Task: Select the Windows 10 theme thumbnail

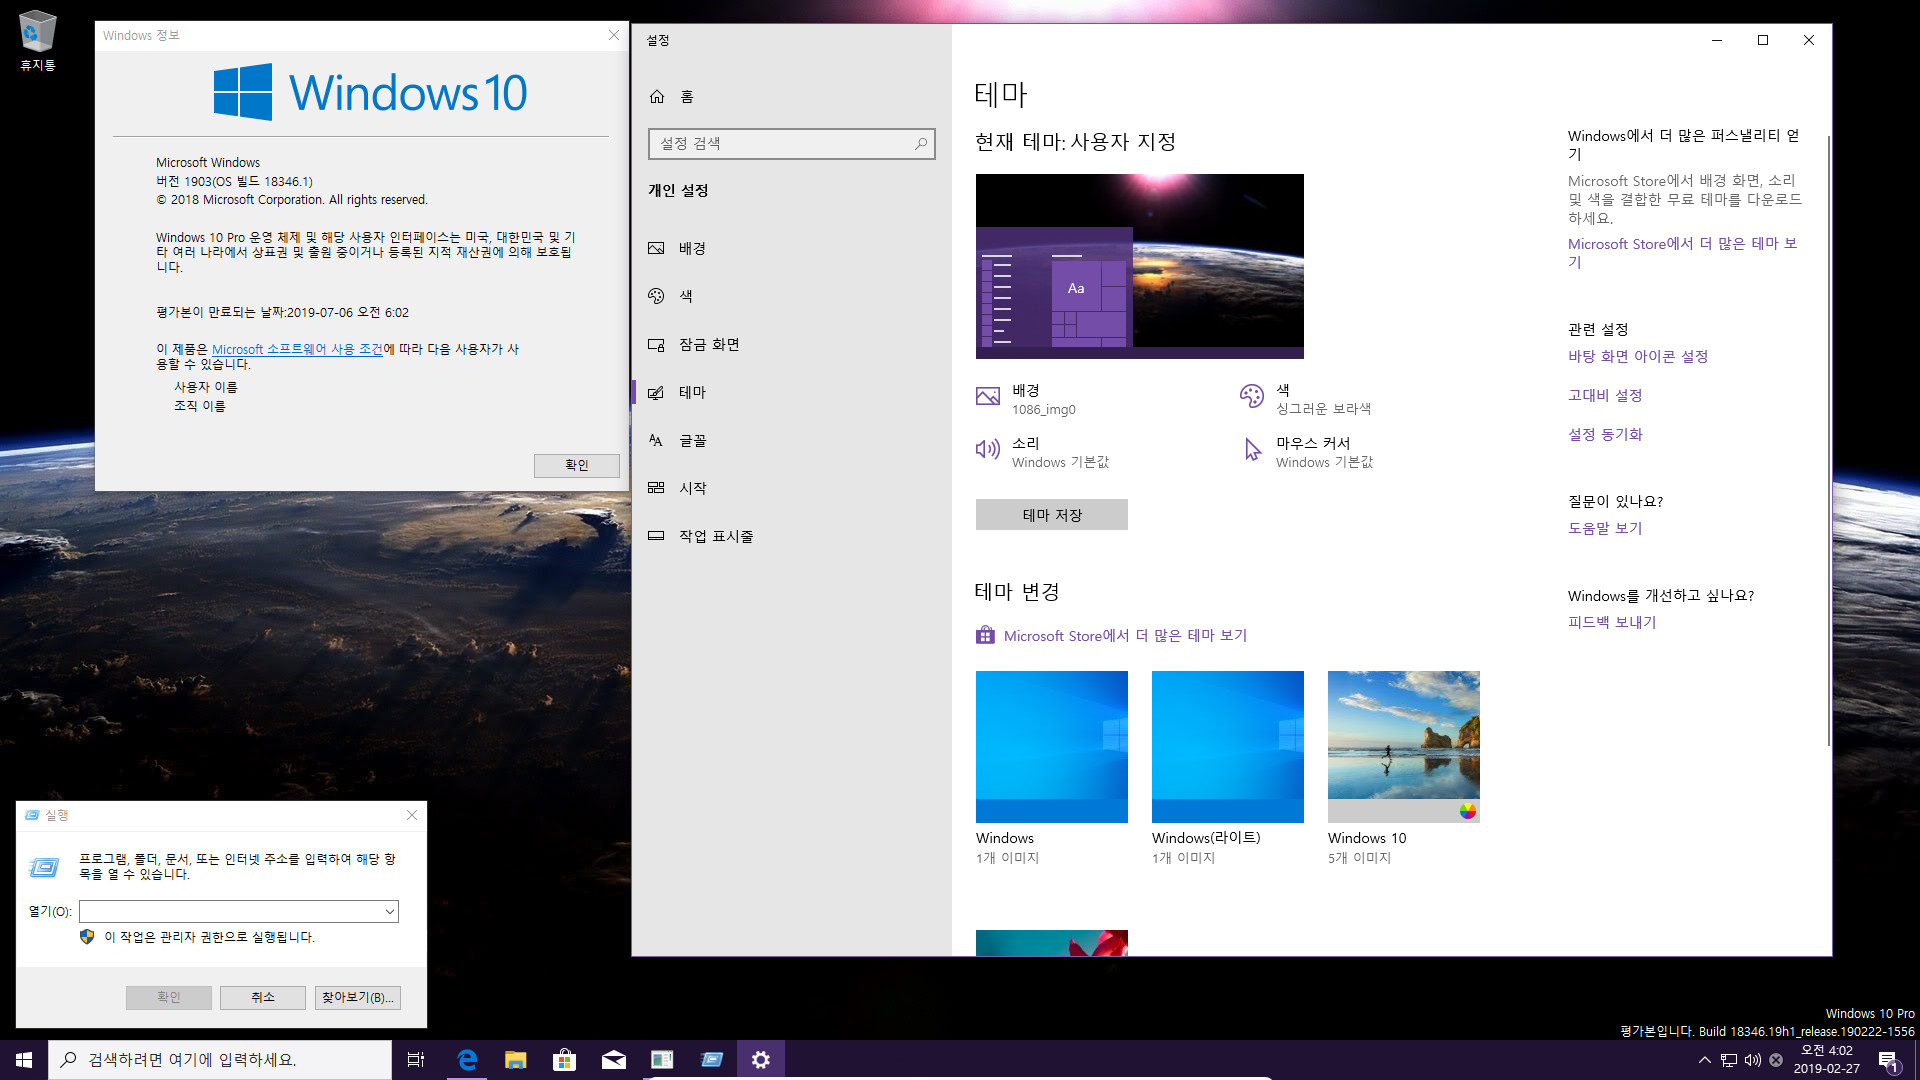Action: point(1404,747)
